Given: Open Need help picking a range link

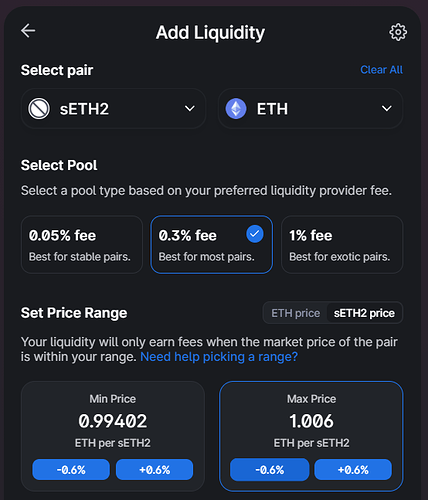Looking at the screenshot, I should [x=219, y=357].
